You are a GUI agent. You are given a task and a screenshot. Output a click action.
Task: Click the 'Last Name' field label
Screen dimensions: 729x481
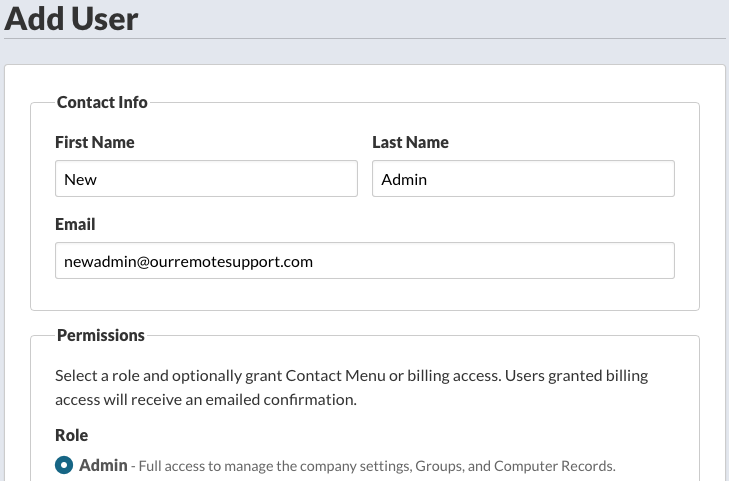[411, 142]
